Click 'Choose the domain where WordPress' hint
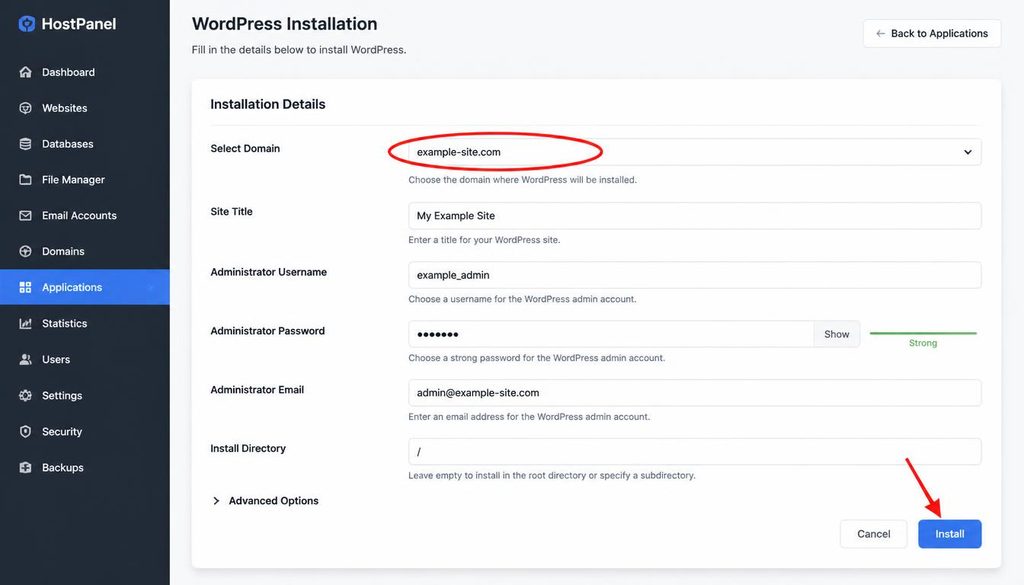This screenshot has width=1024, height=585. tap(522, 180)
